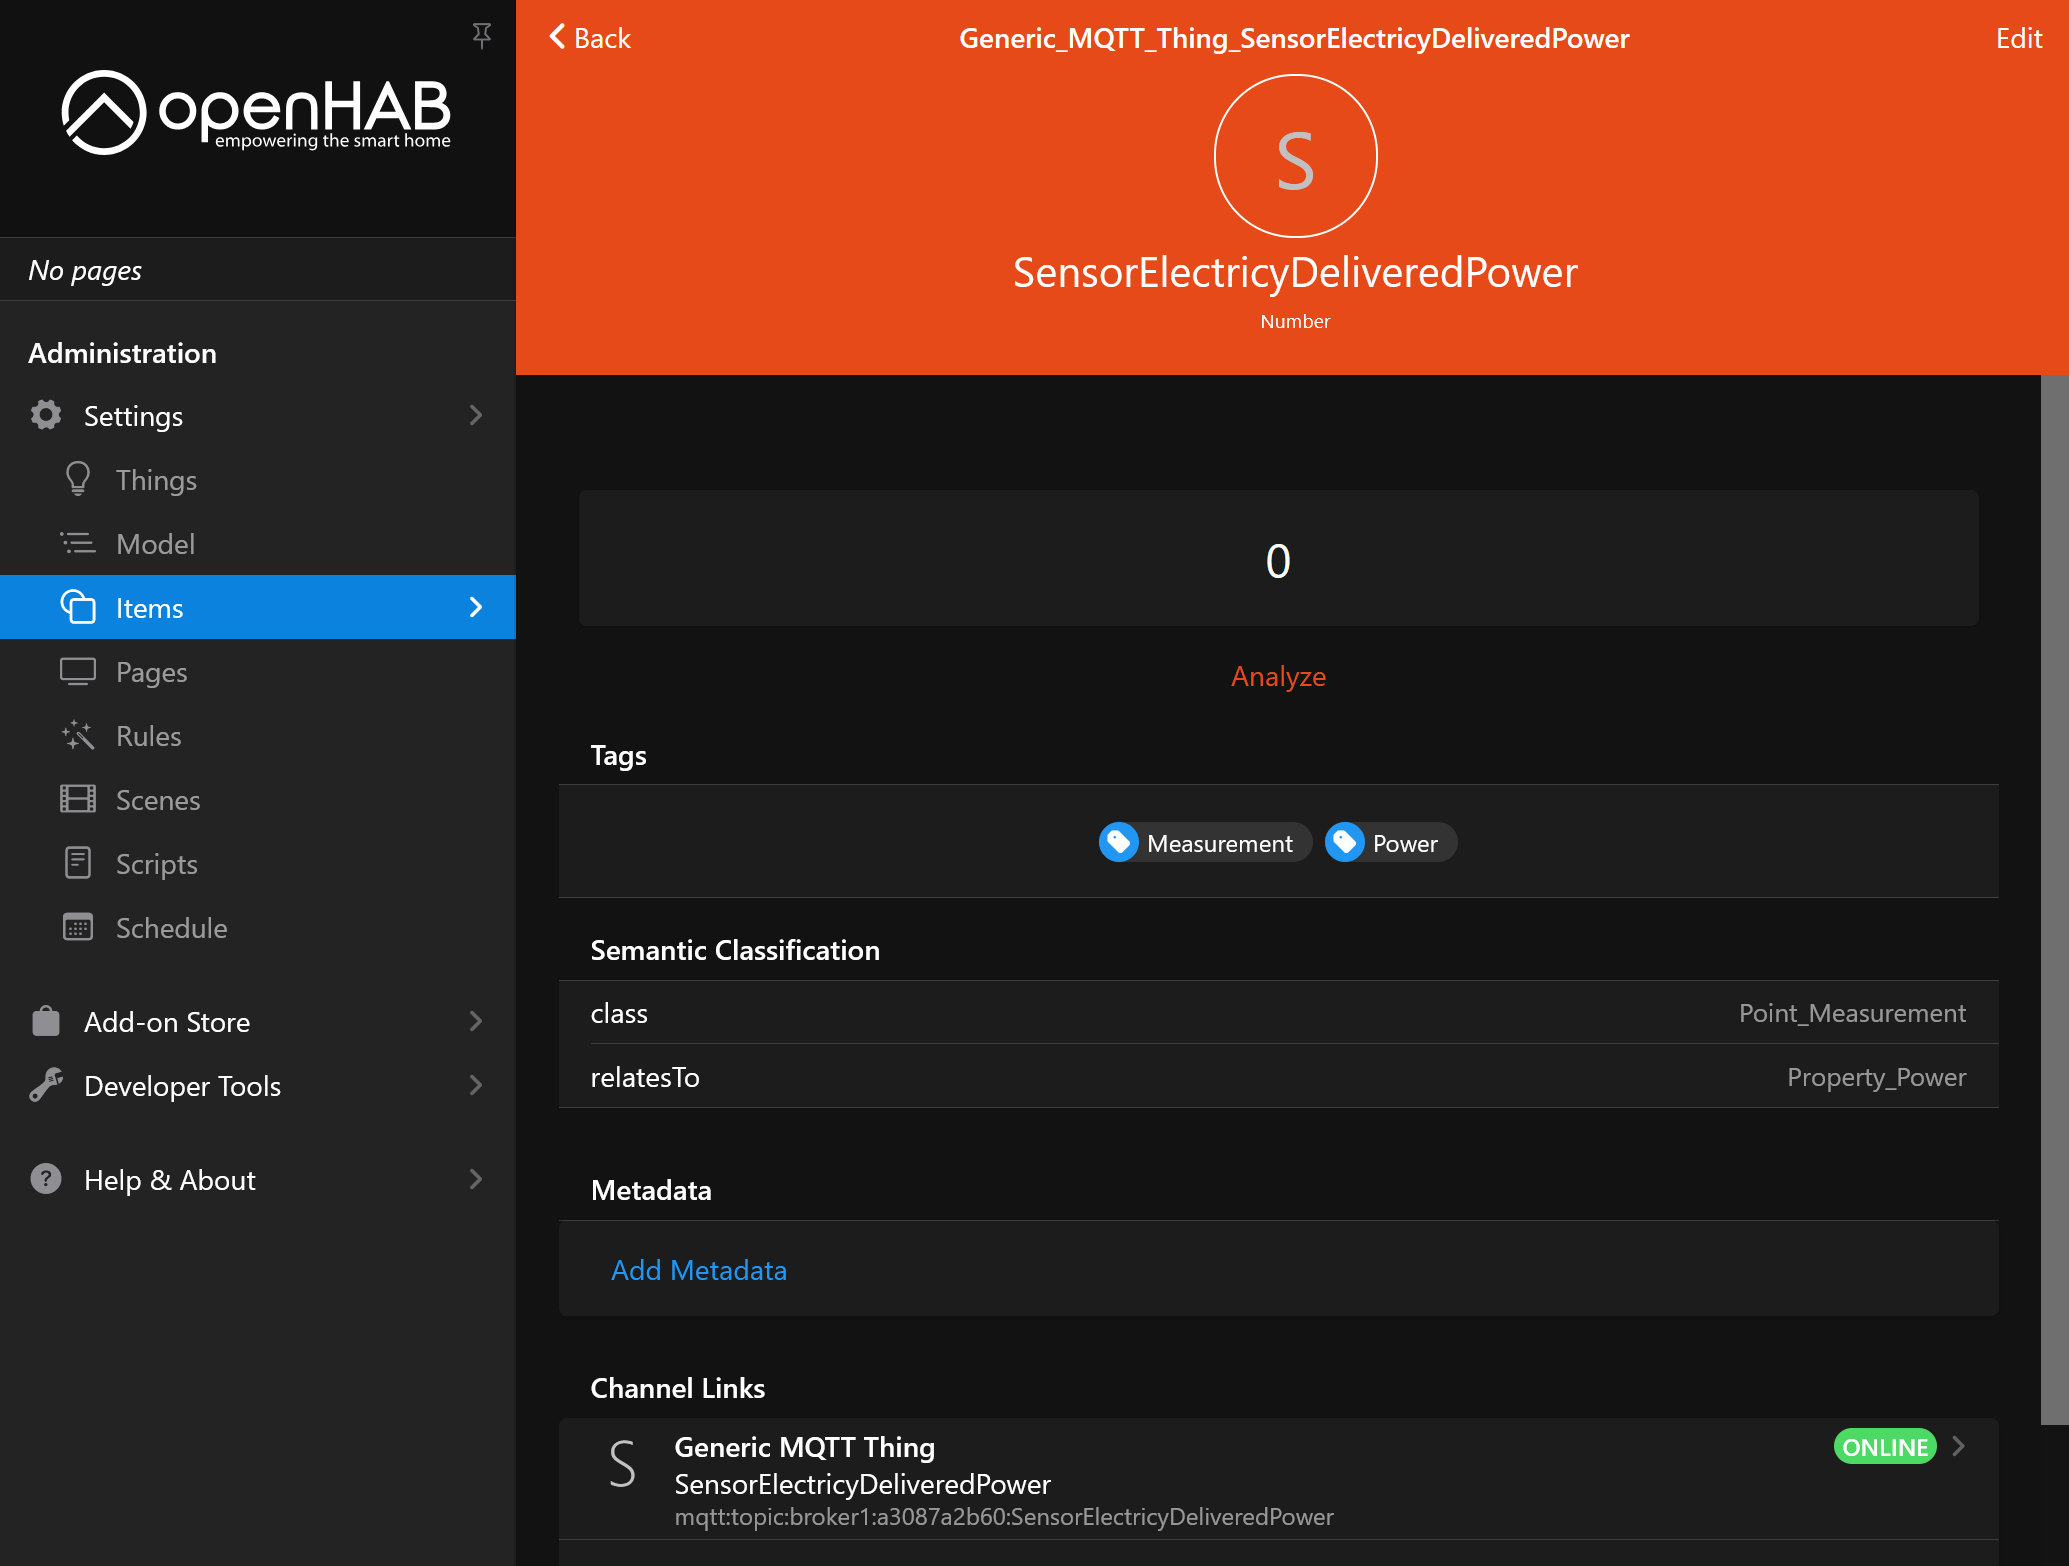Image resolution: width=2069 pixels, height=1566 pixels.
Task: Click Edit in the top right corner
Action: [x=2018, y=38]
